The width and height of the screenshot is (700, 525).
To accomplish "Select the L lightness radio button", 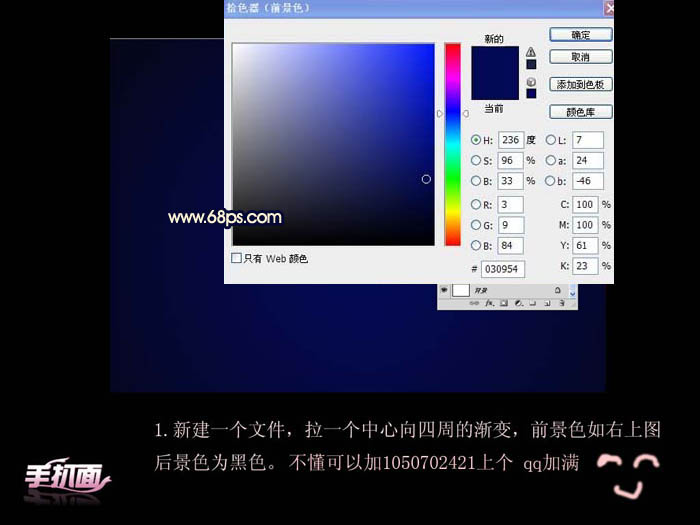I will [x=551, y=140].
